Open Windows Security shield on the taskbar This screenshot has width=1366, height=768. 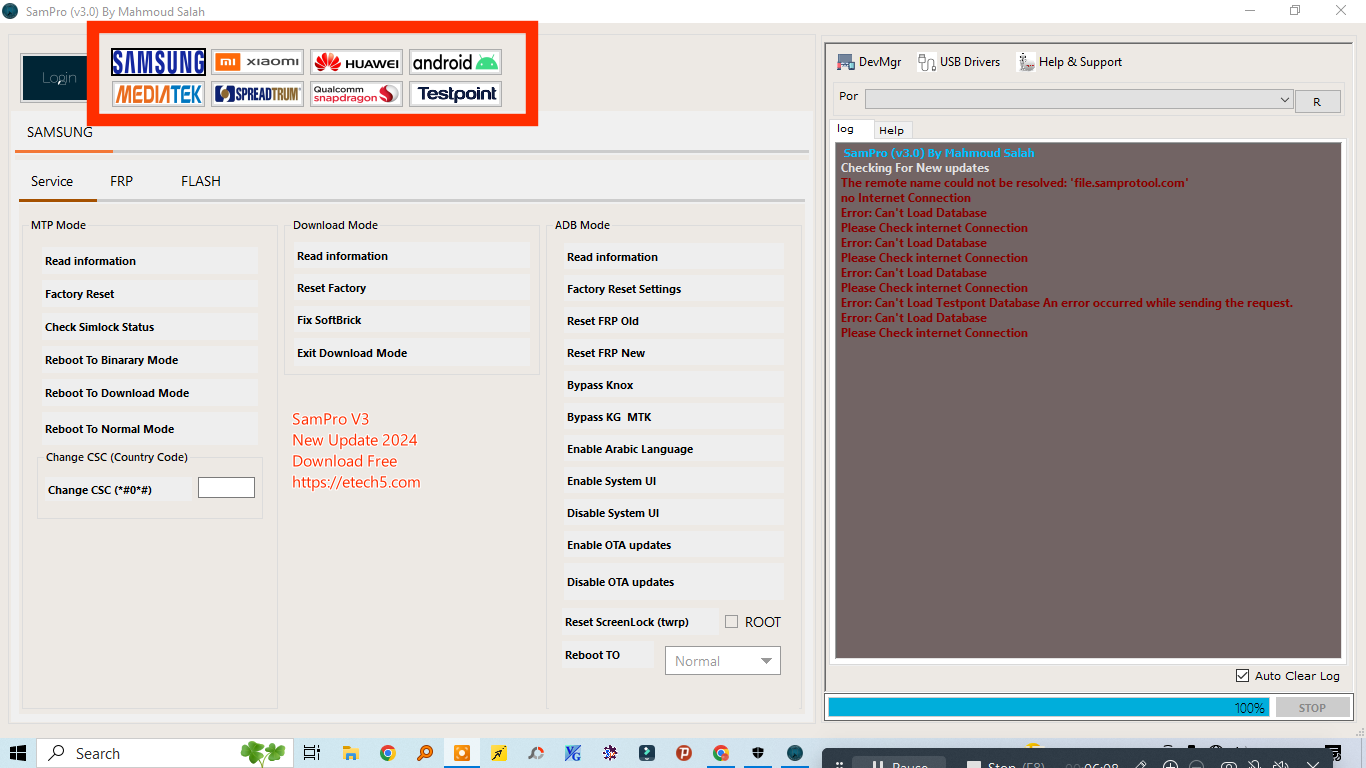point(758,753)
